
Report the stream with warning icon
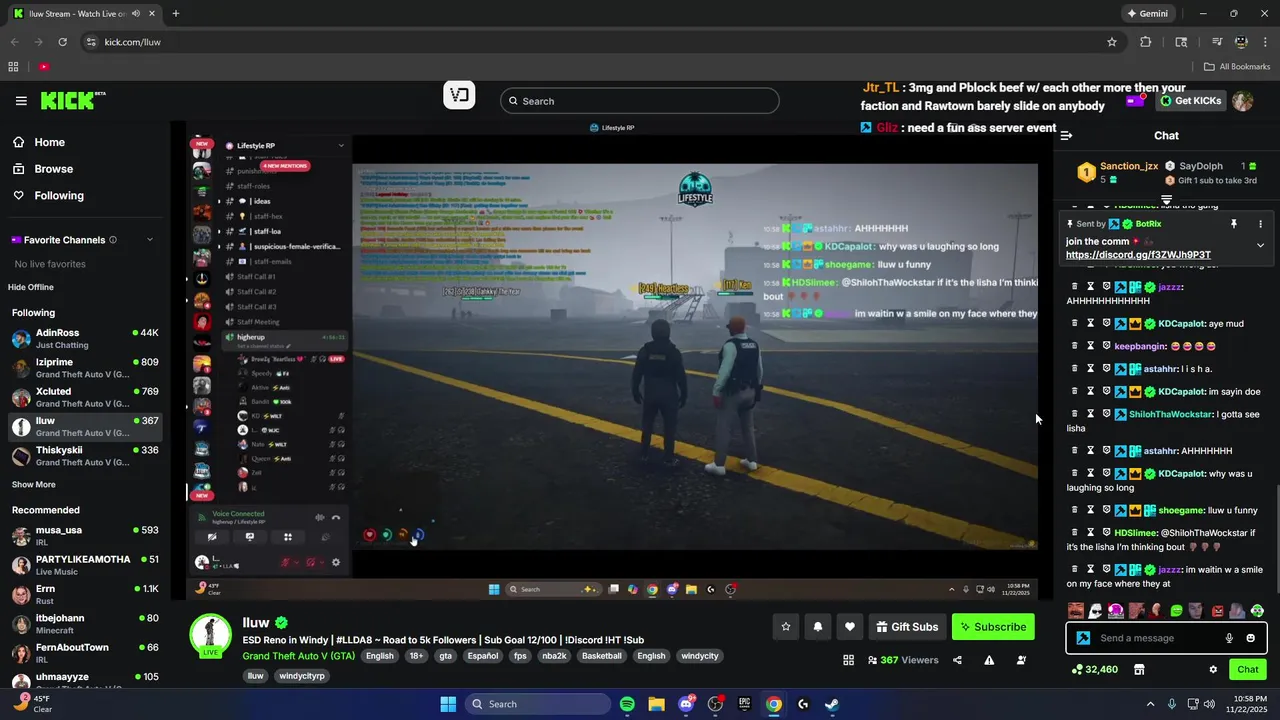(x=989, y=660)
